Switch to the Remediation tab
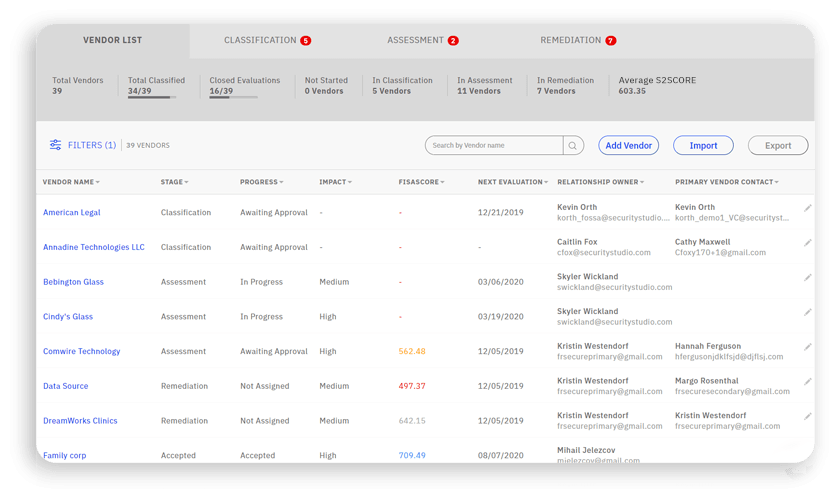 pyautogui.click(x=578, y=40)
